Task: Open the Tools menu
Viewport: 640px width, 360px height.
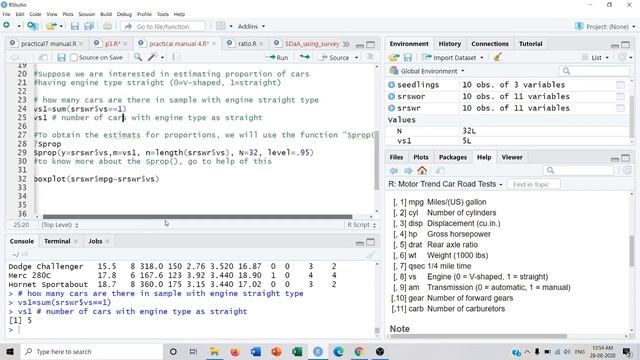Action: point(162,14)
